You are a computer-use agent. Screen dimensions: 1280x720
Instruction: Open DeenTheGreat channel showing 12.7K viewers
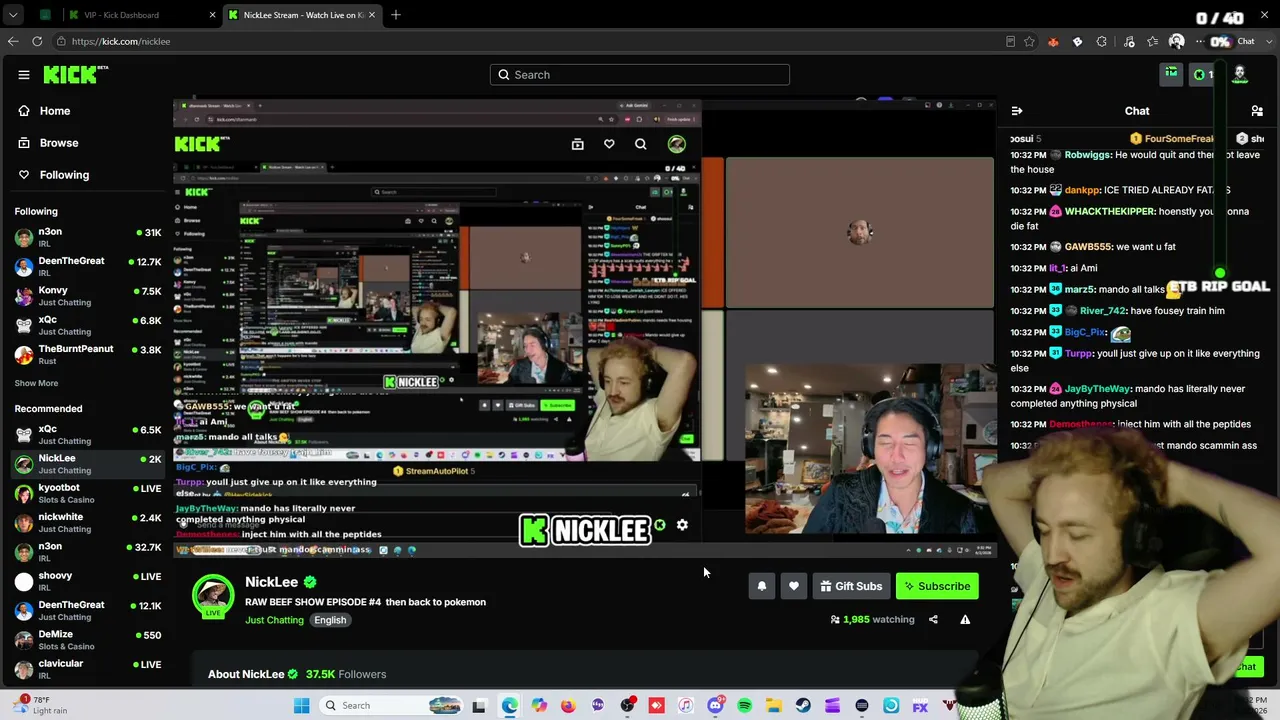pos(88,266)
